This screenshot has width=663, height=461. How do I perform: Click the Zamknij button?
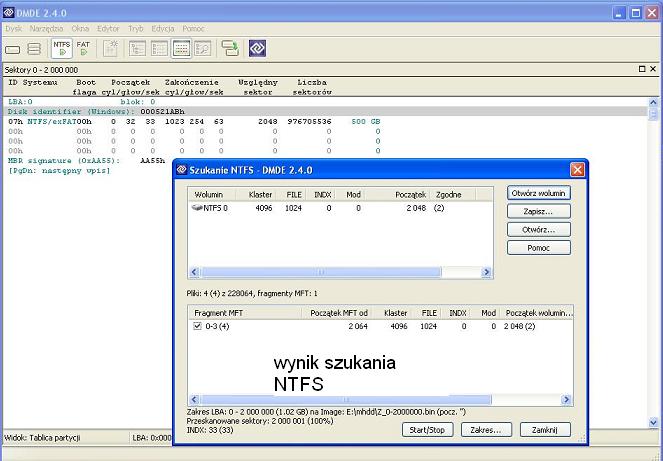(x=545, y=430)
